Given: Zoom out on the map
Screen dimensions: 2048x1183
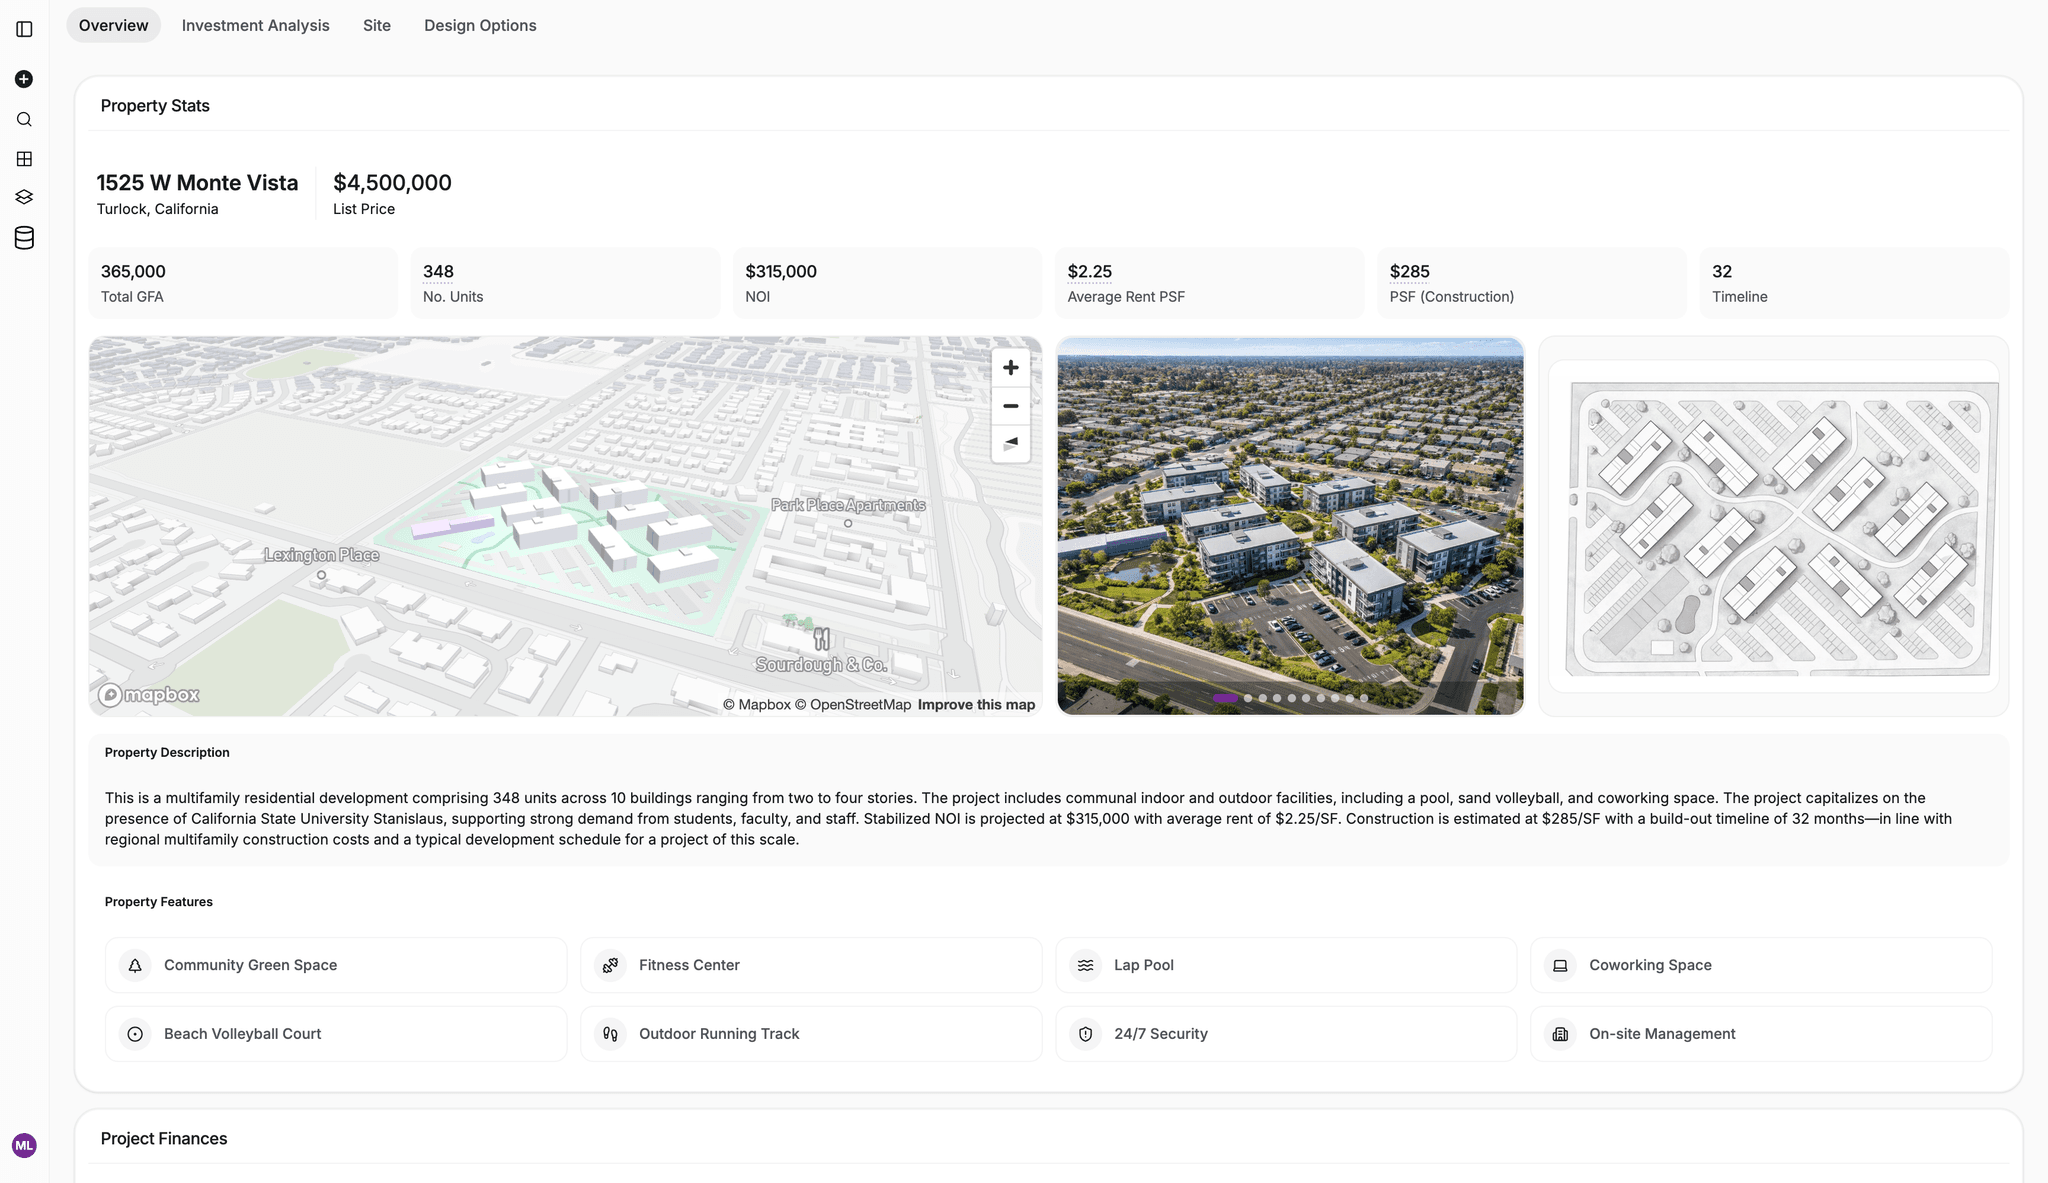Looking at the screenshot, I should point(1011,406).
